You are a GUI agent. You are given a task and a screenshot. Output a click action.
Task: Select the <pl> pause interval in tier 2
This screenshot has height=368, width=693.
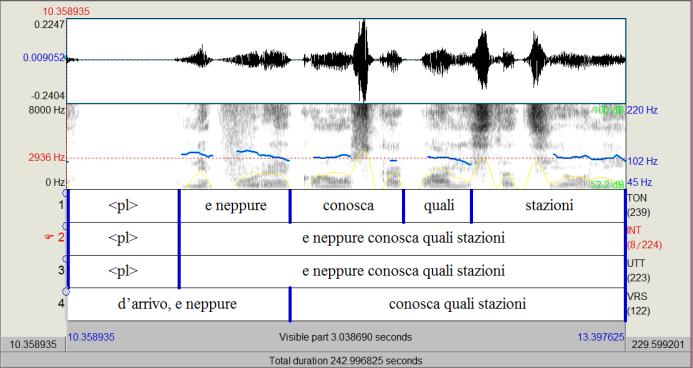tap(123, 238)
